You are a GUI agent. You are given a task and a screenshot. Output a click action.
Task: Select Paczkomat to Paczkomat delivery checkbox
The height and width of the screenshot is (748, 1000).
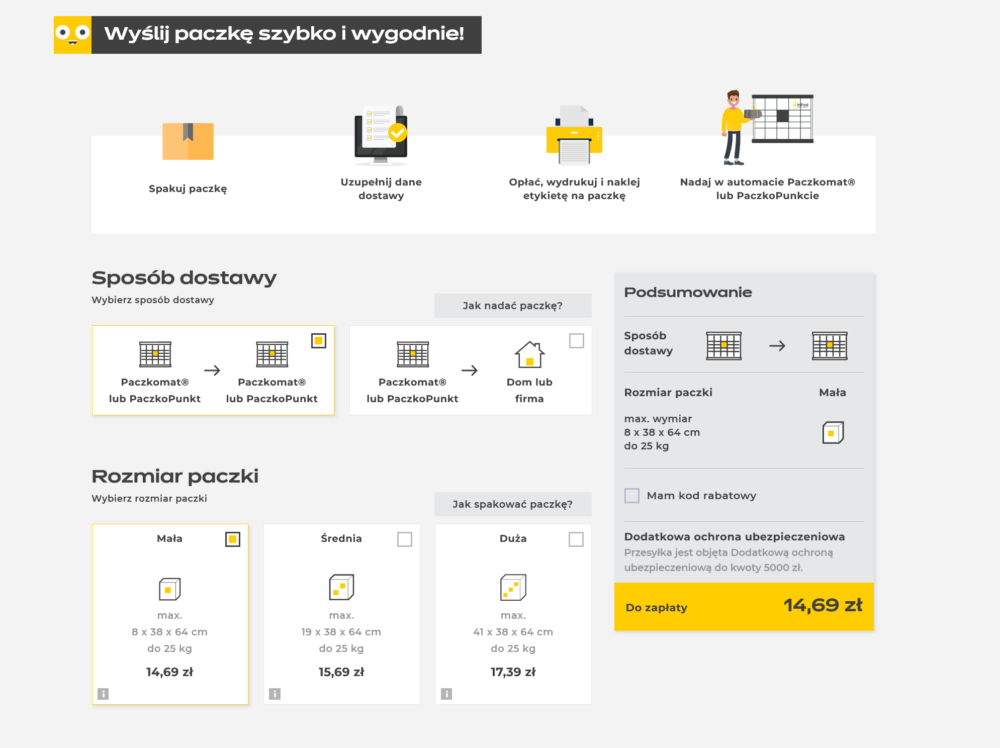(319, 341)
